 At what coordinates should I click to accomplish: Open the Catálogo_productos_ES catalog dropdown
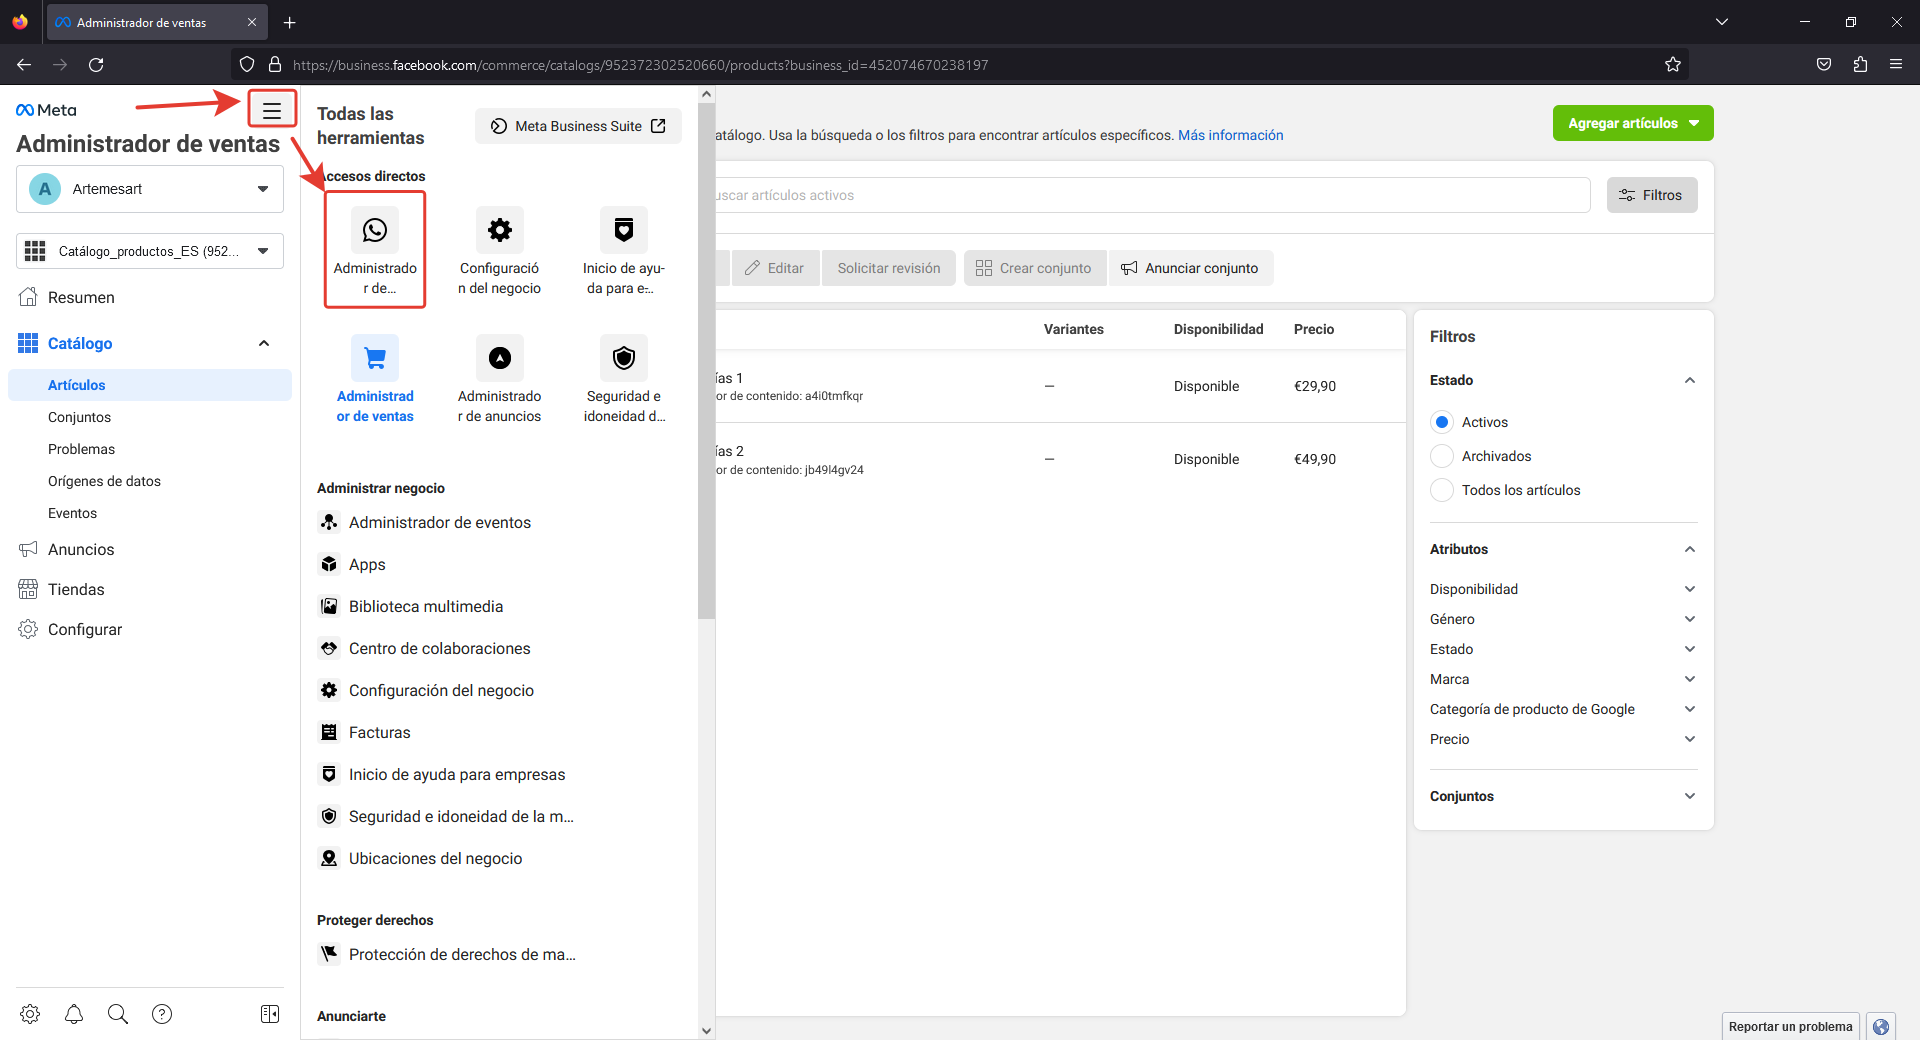coord(150,251)
